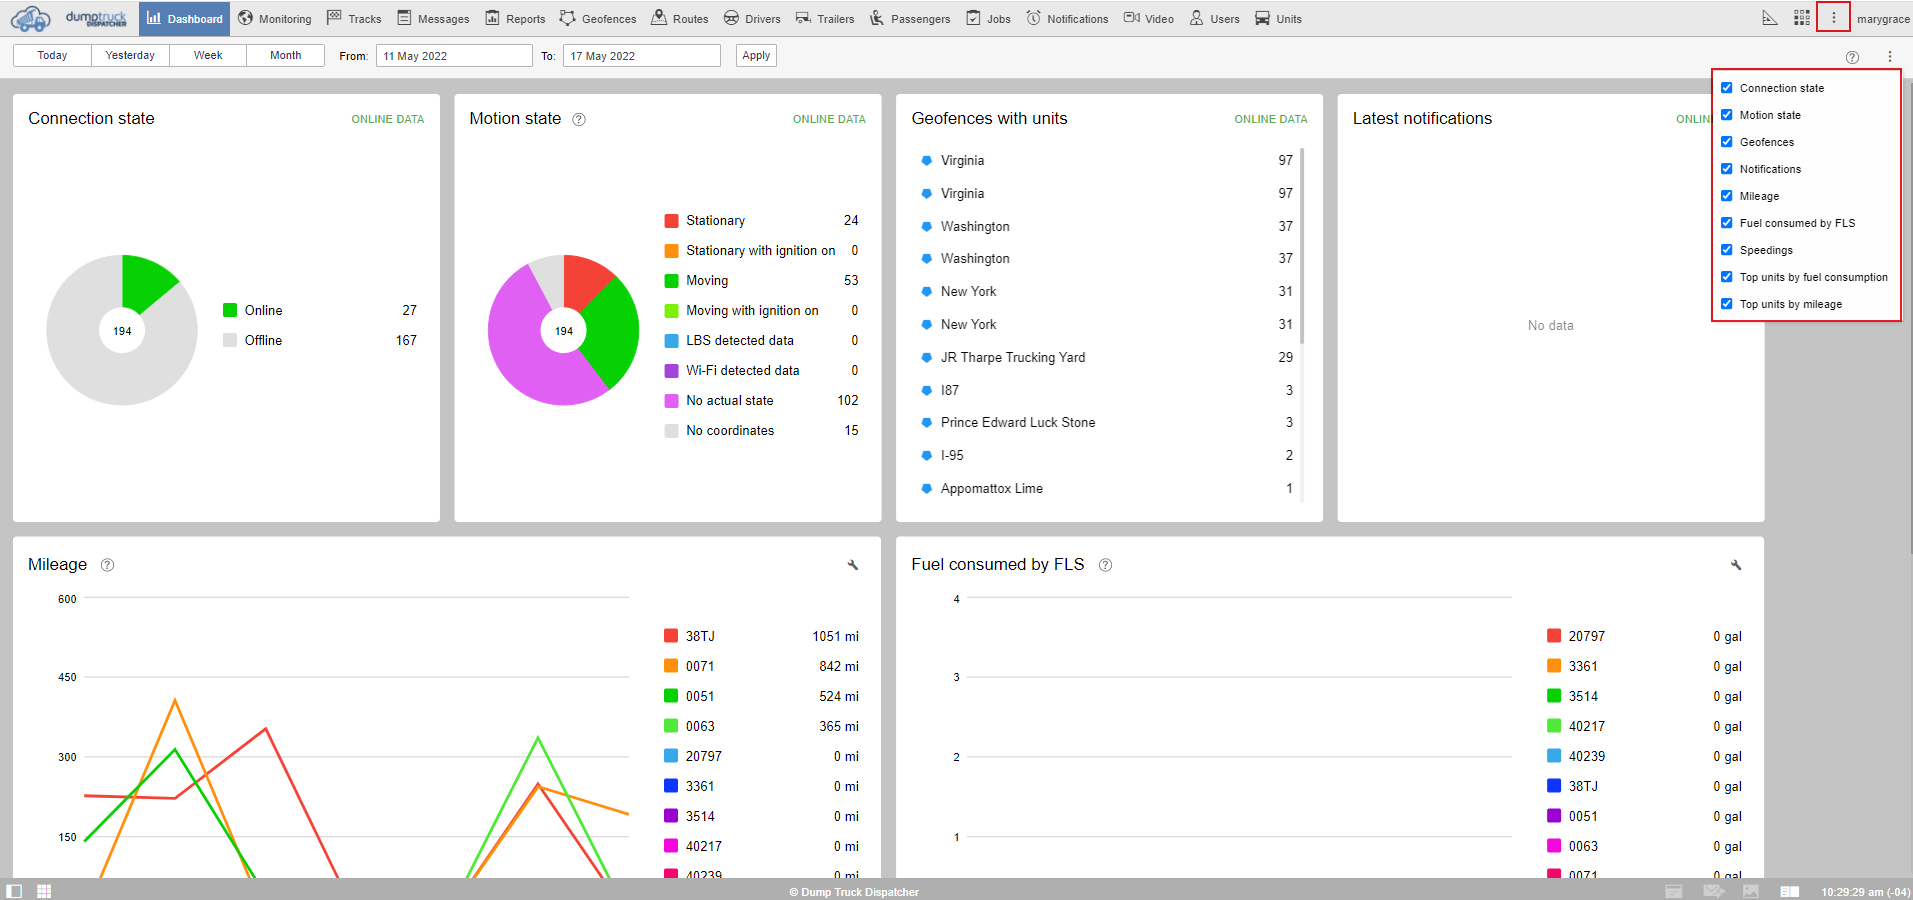1913x900 pixels.
Task: Open Fuel consumed by FLS wrench settings
Action: 1736,565
